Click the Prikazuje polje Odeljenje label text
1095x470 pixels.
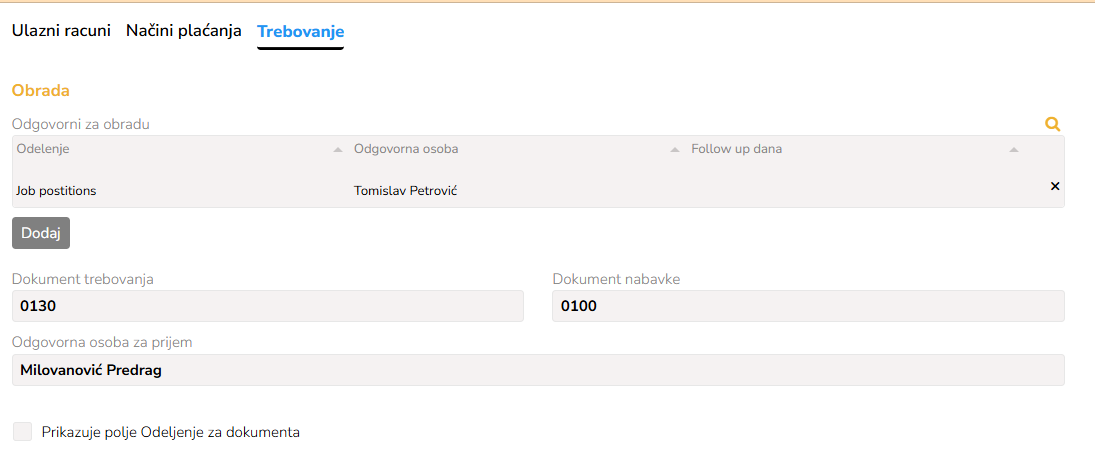pos(171,432)
